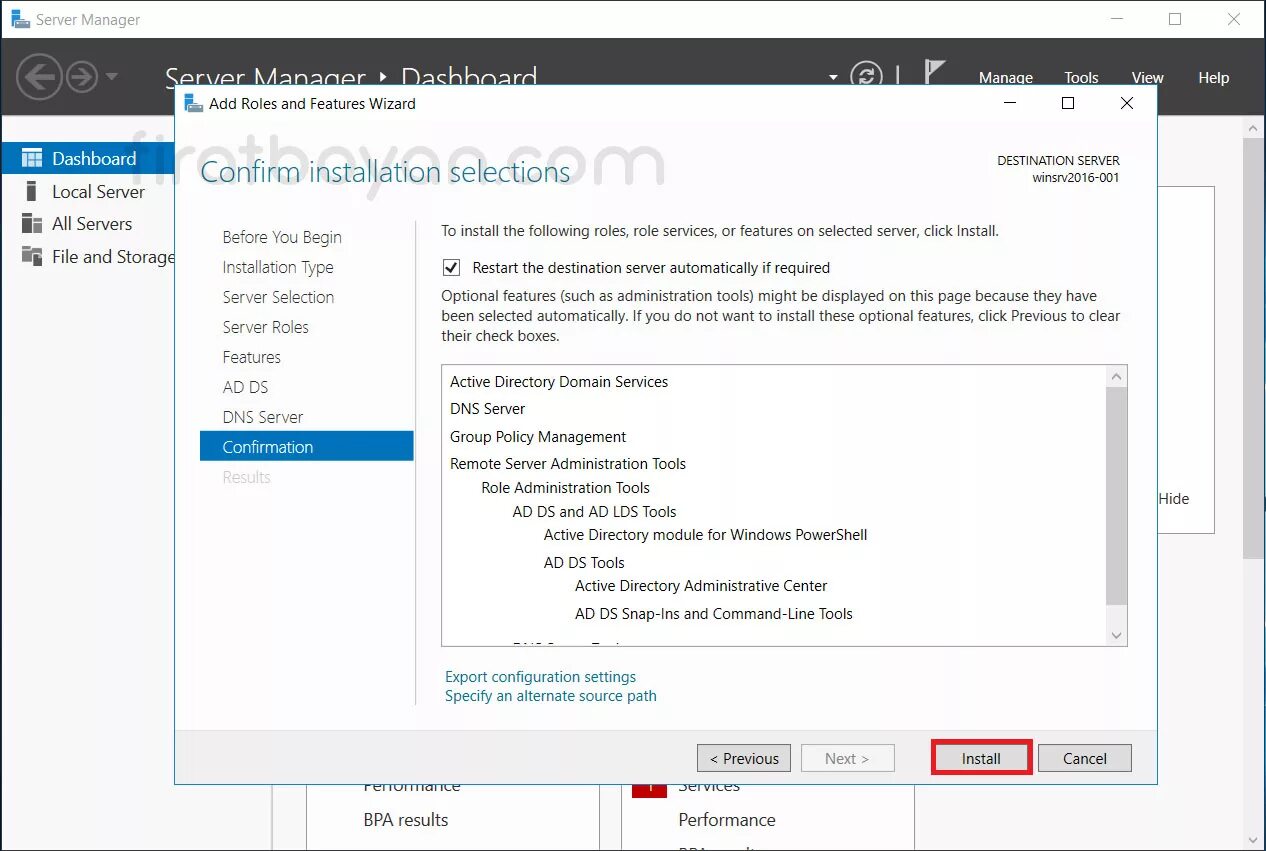Go to AD DS step
This screenshot has height=851, width=1266.
(x=245, y=387)
